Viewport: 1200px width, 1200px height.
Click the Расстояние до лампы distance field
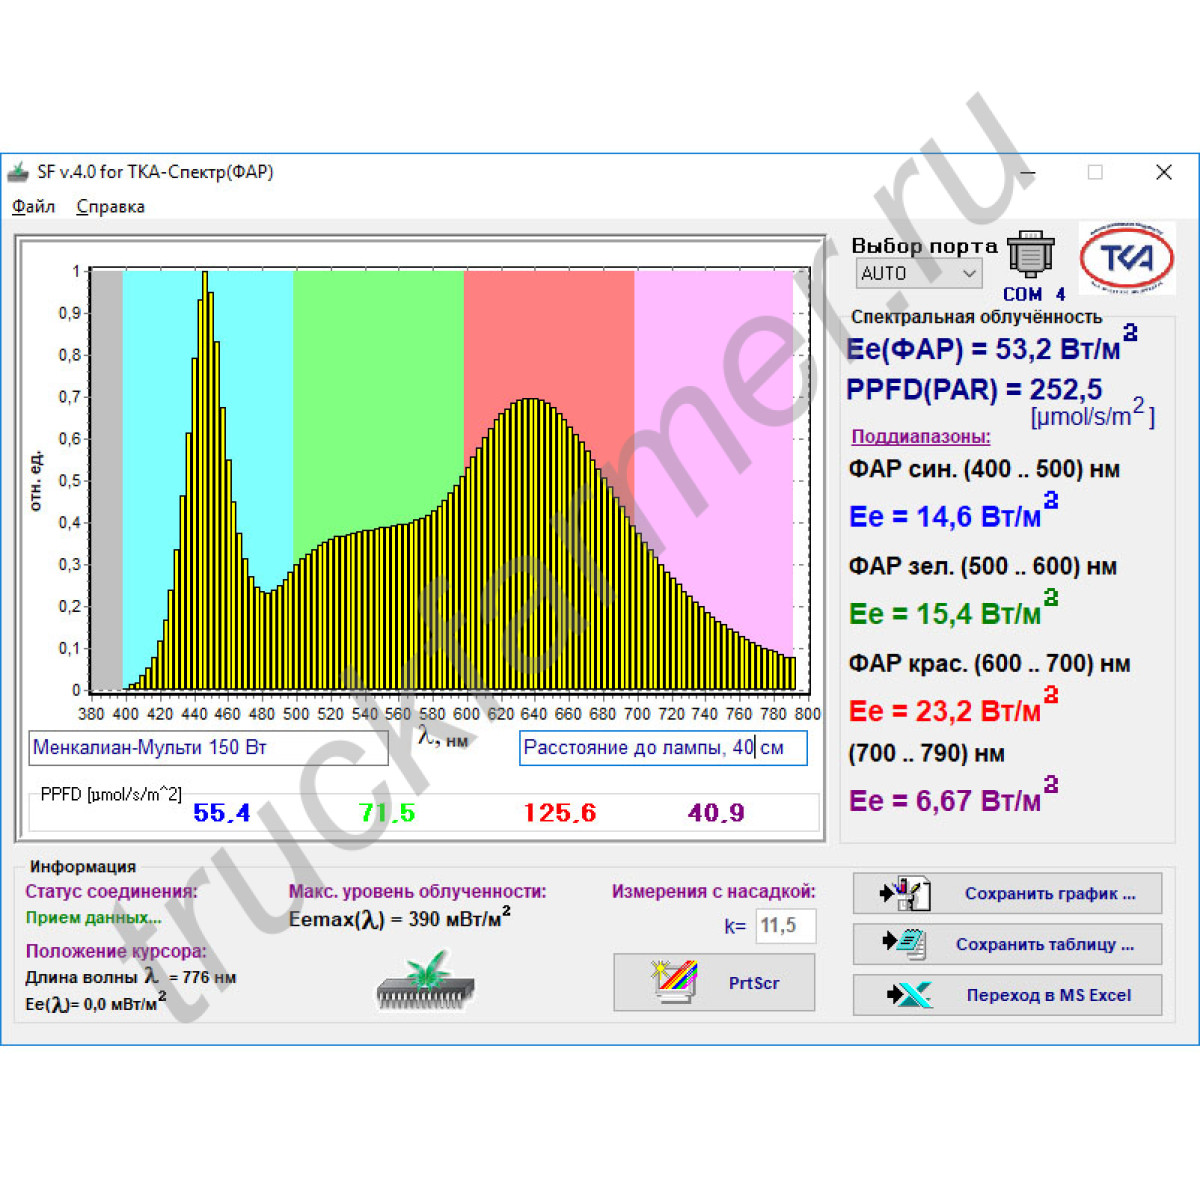[662, 748]
